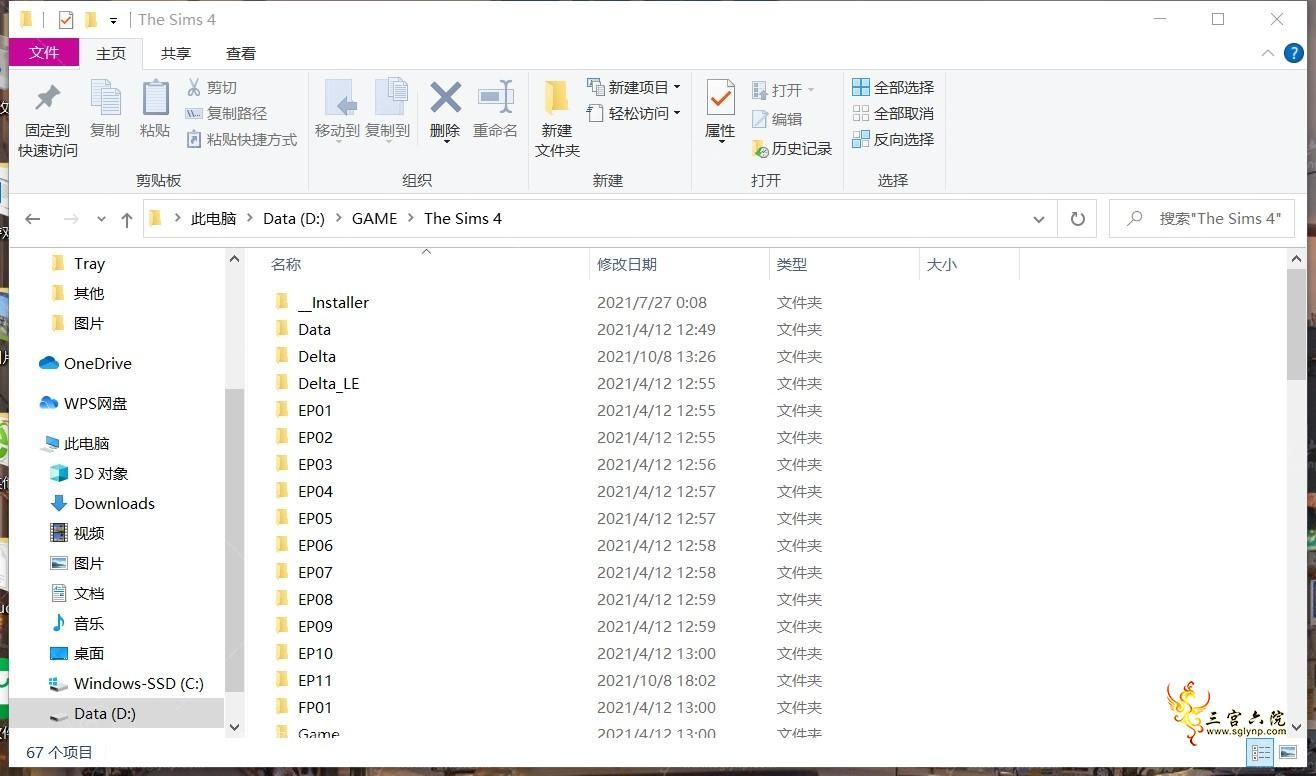1316x776 pixels.
Task: Select the EP05 folder
Action: click(315, 518)
